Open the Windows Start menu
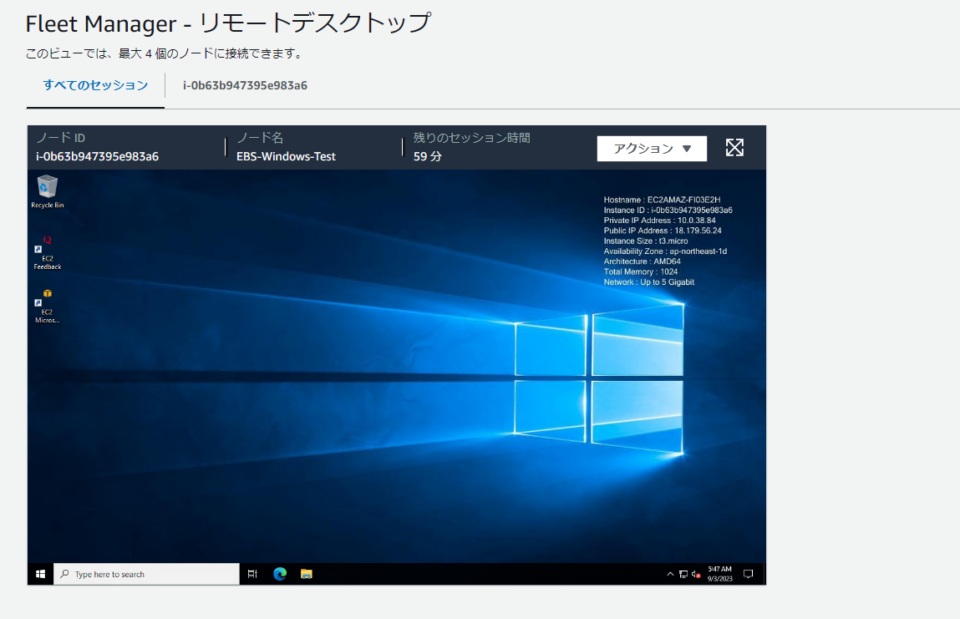The image size is (960, 619). [40, 574]
